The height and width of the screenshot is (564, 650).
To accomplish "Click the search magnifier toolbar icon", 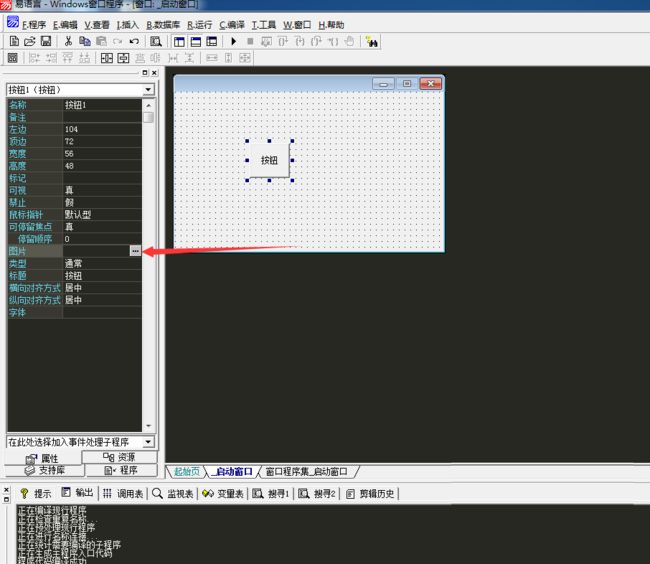I will pyautogui.click(x=156, y=41).
